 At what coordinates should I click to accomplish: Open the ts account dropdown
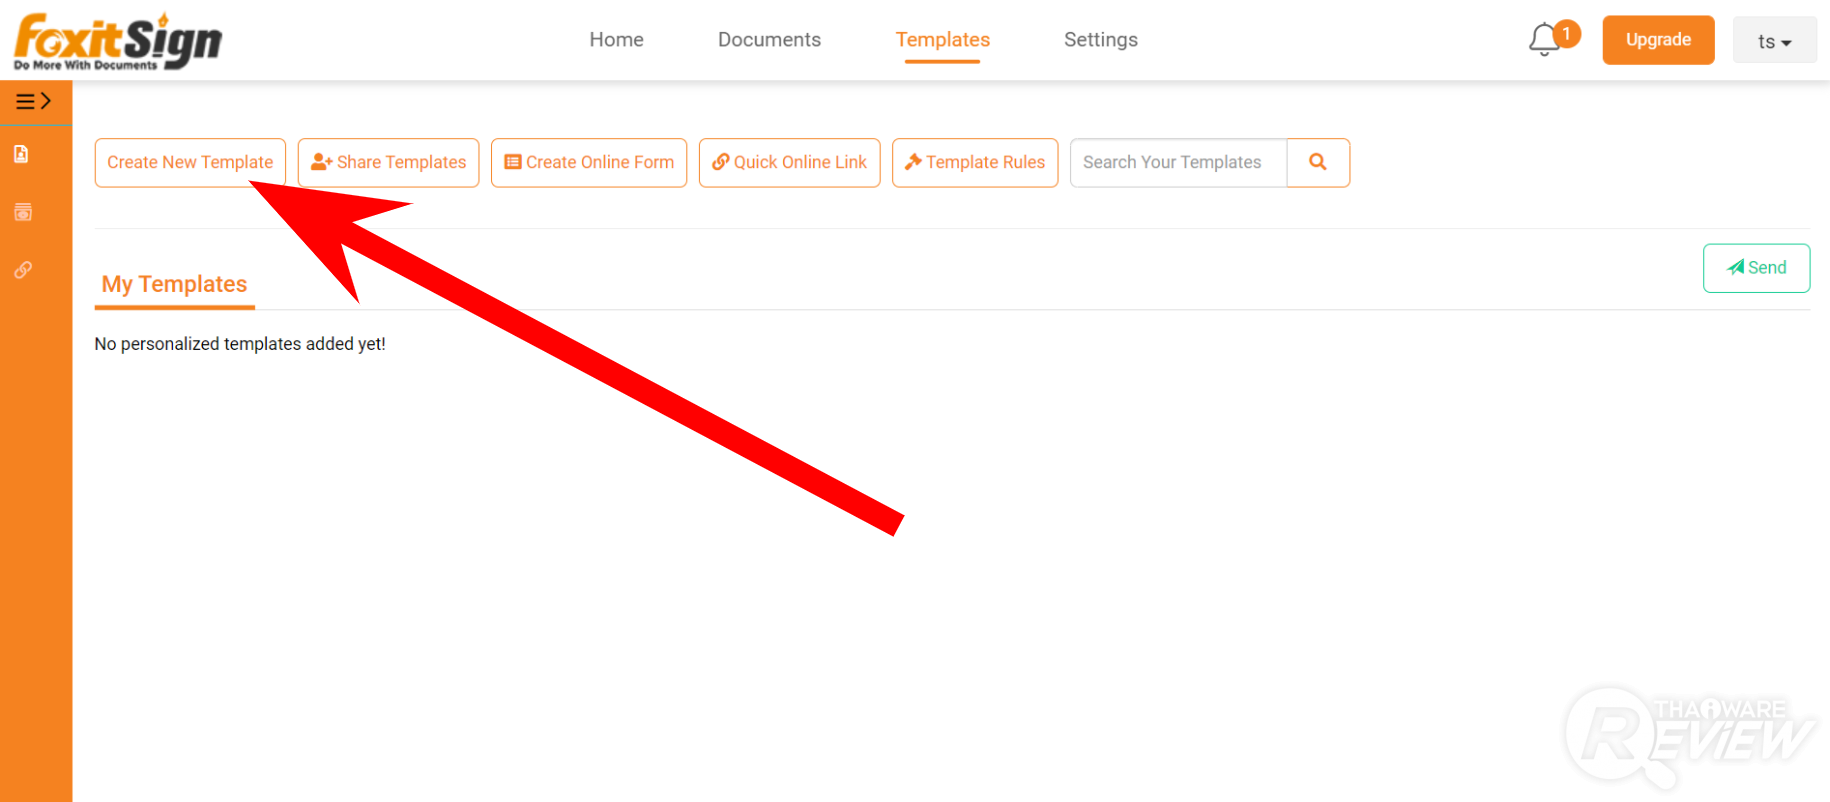coord(1775,41)
